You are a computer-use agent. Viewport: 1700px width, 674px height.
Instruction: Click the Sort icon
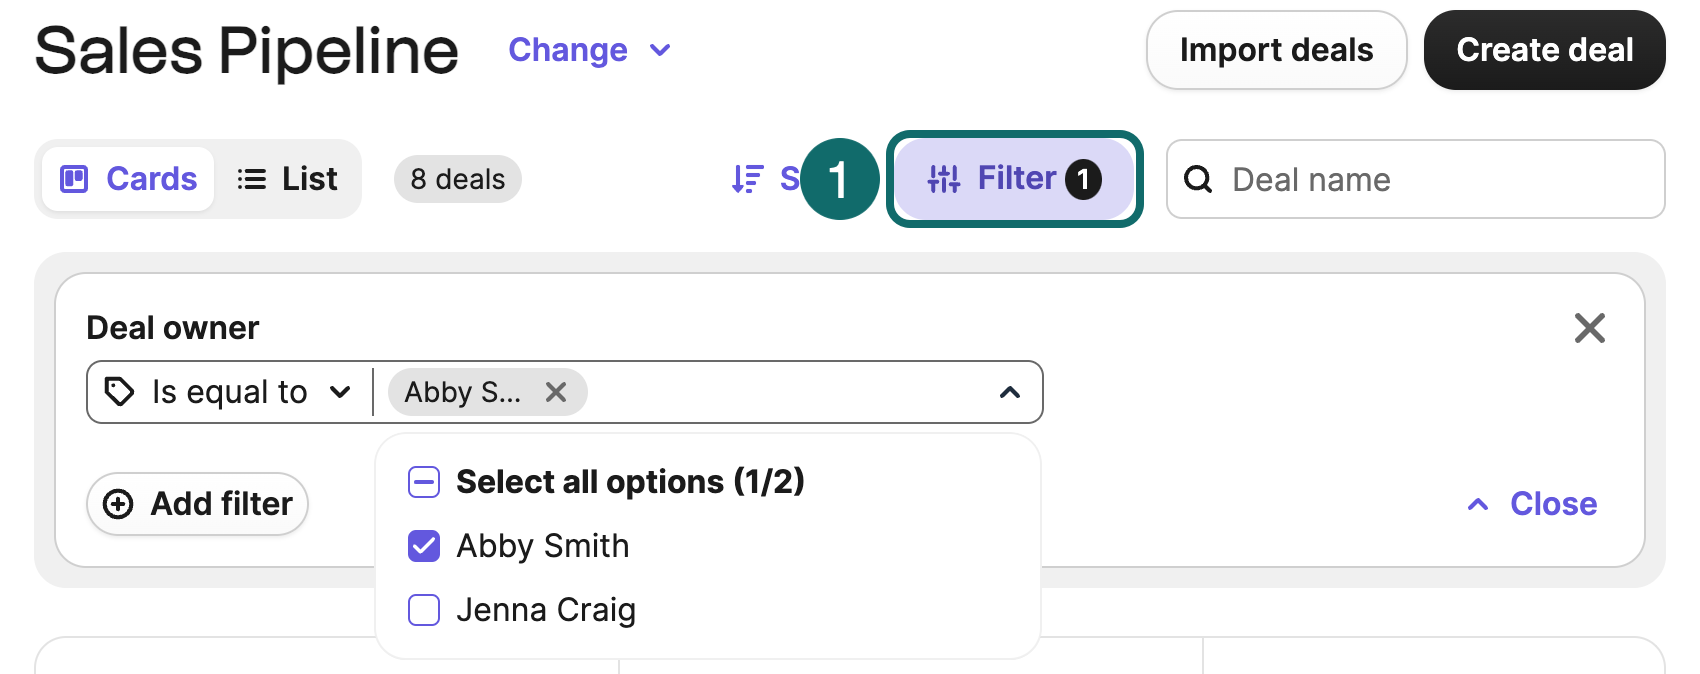tap(747, 178)
